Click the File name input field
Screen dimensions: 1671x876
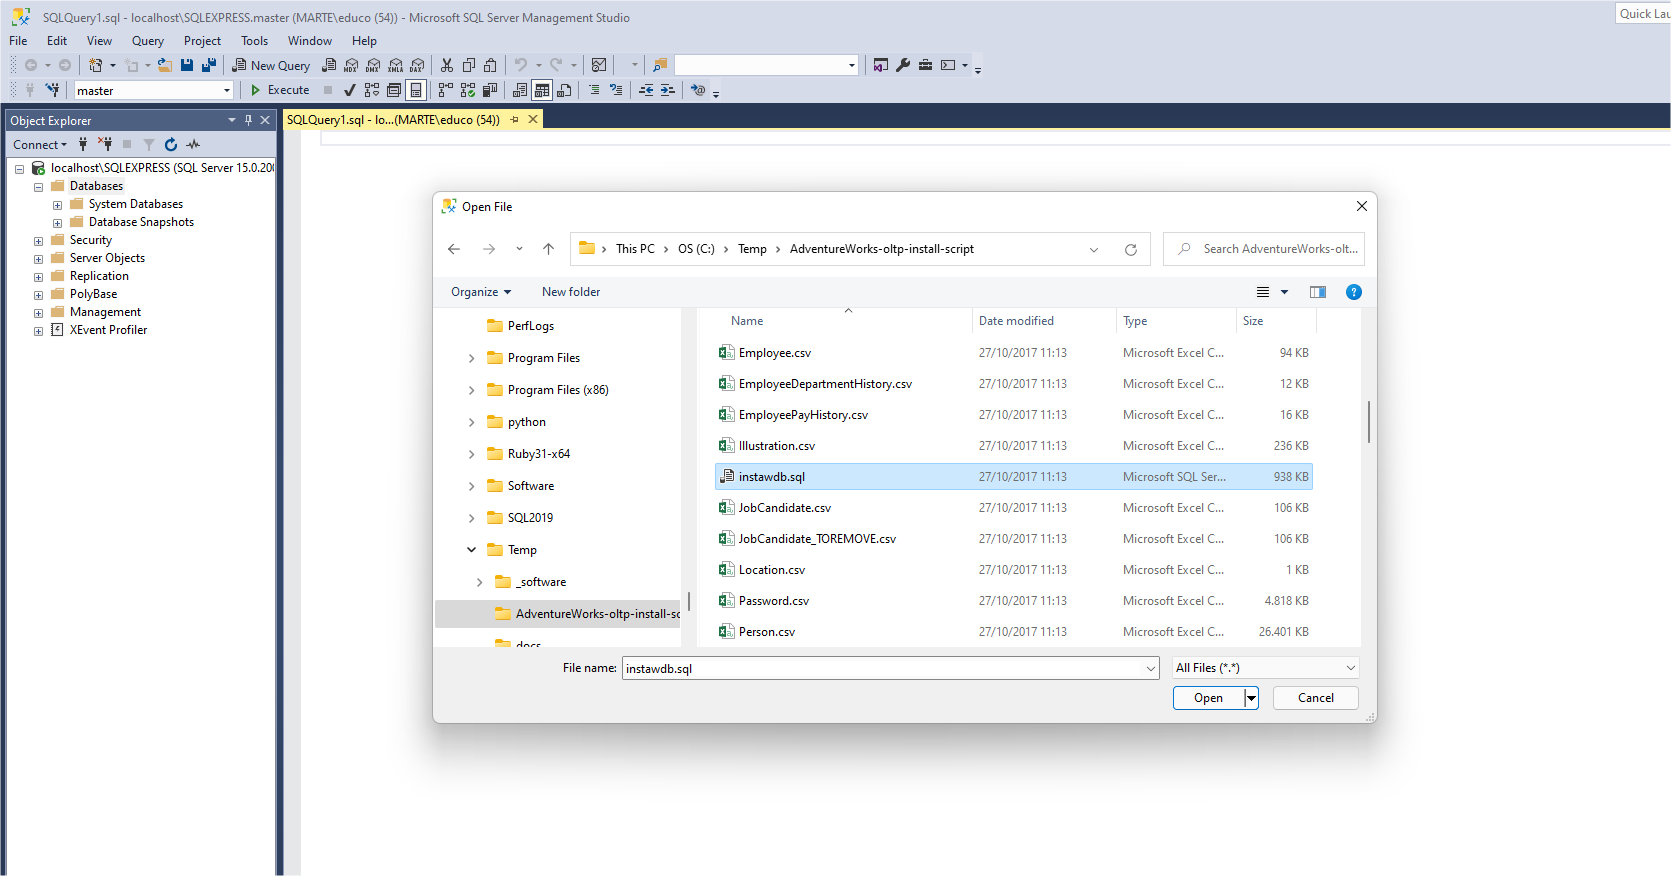[882, 669]
